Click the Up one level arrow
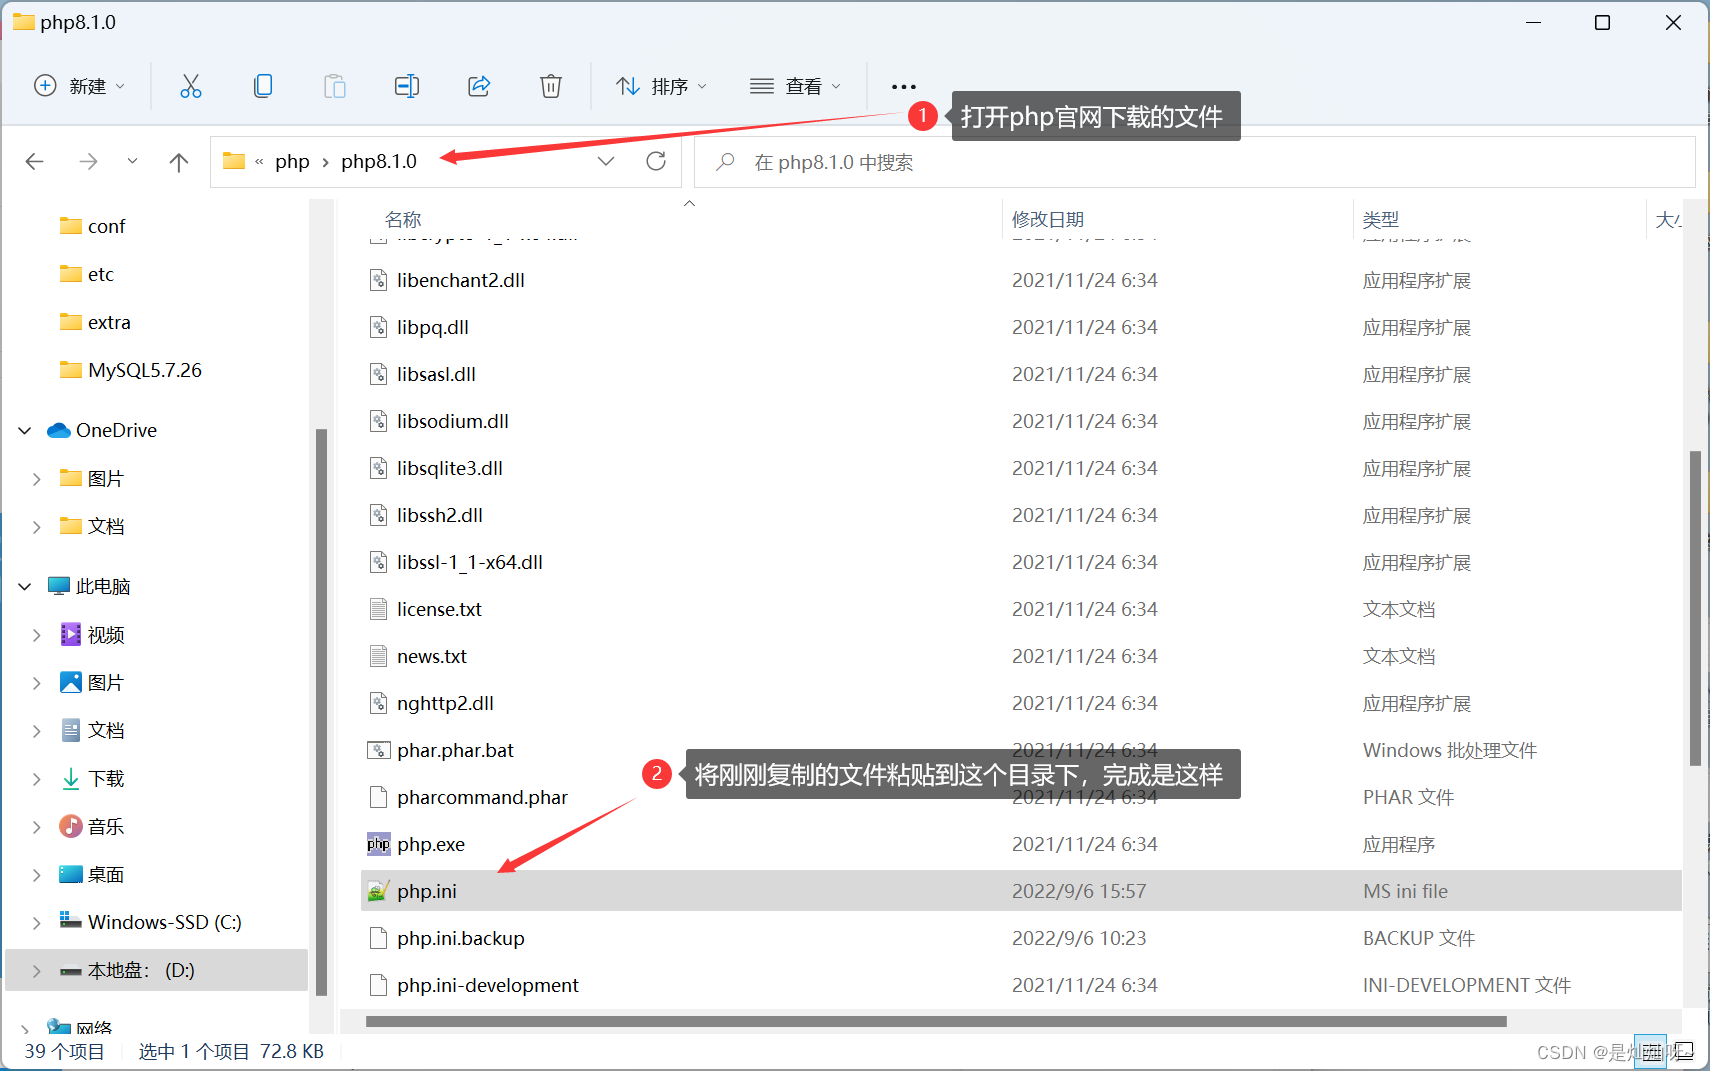The image size is (1710, 1071). [x=178, y=161]
